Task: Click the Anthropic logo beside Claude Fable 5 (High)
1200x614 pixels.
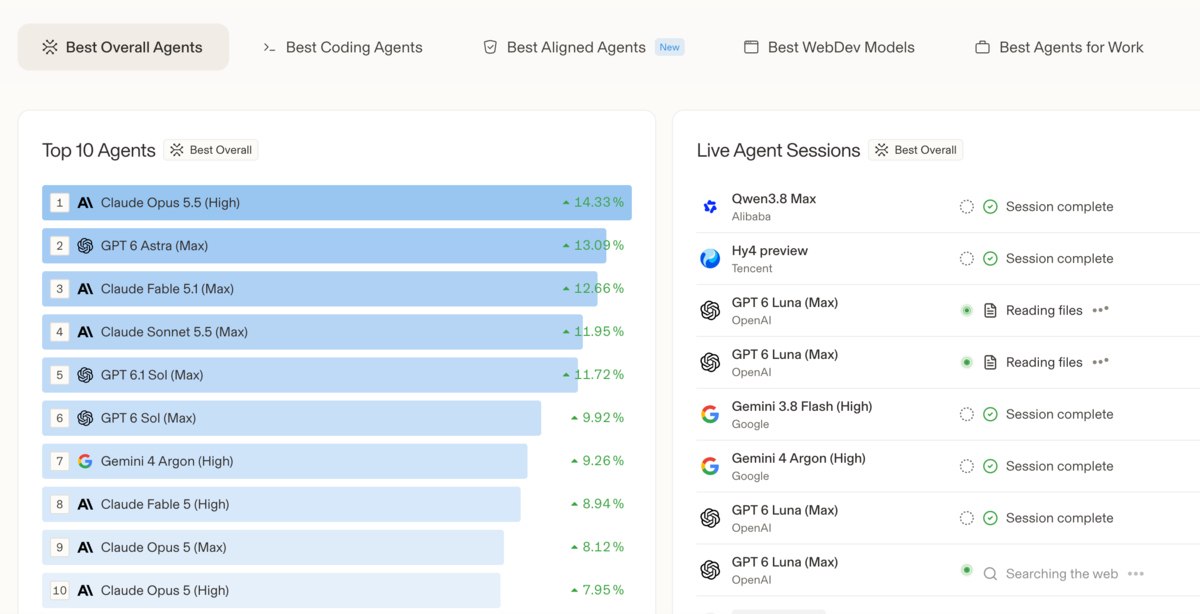Action: [85, 504]
